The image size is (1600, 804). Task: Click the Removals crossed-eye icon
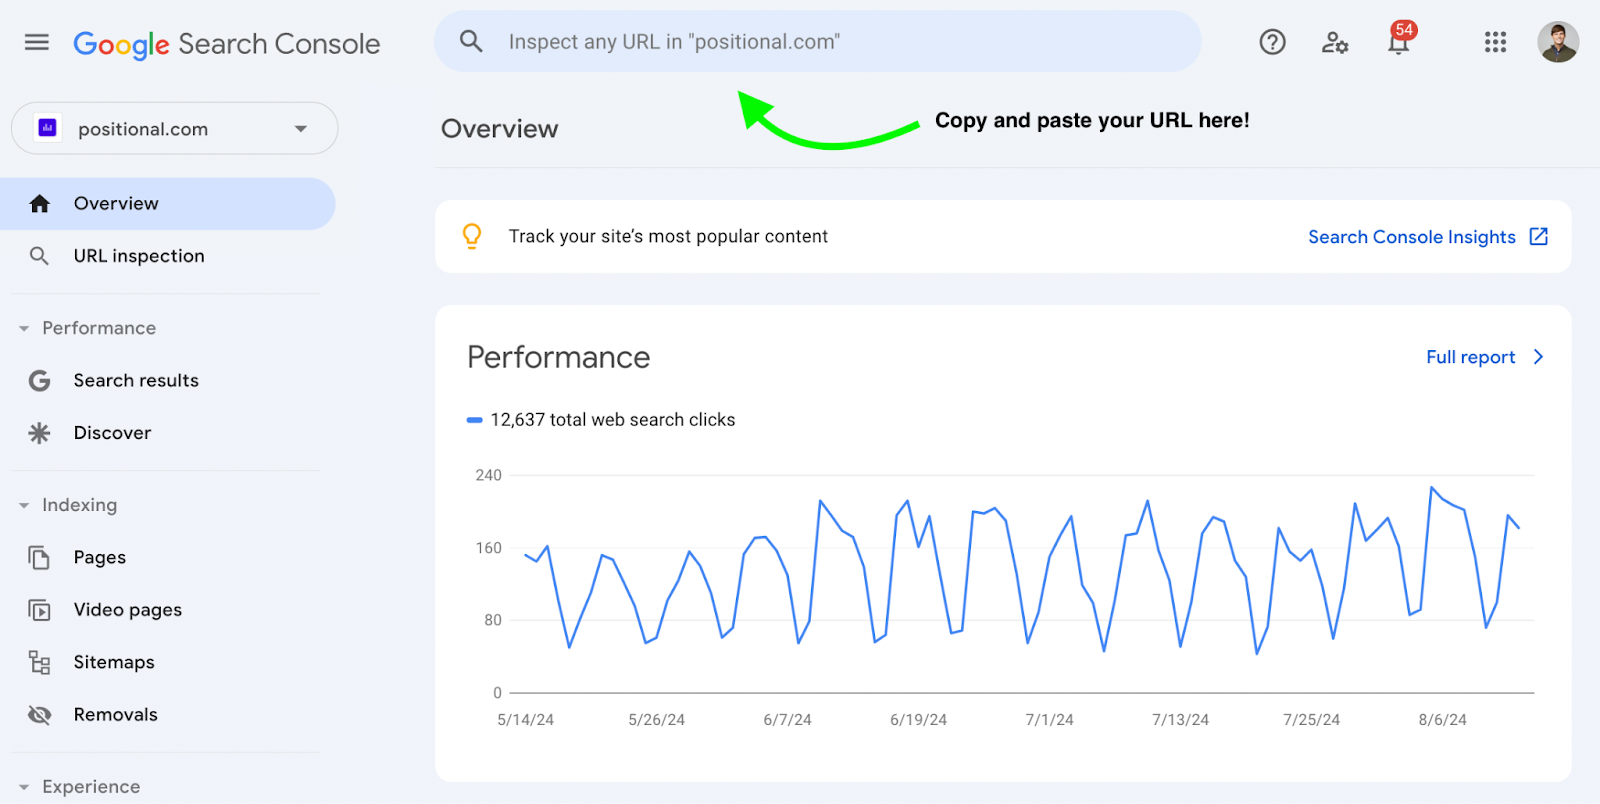(x=39, y=714)
